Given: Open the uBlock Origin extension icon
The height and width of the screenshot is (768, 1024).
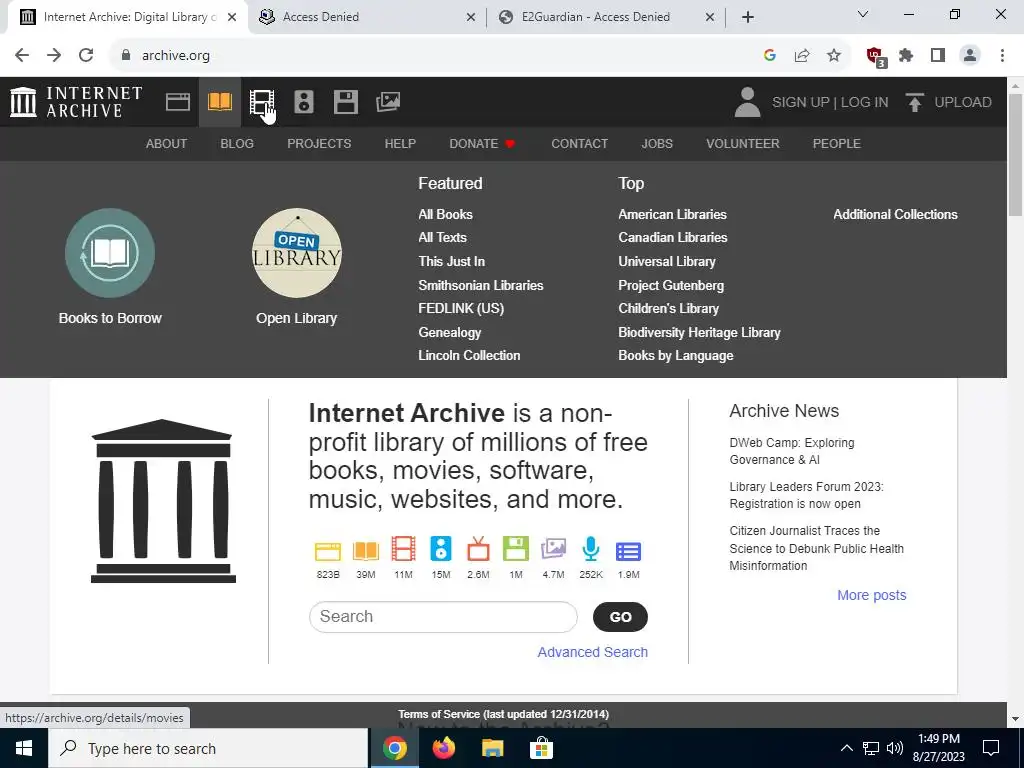Looking at the screenshot, I should click(x=875, y=56).
